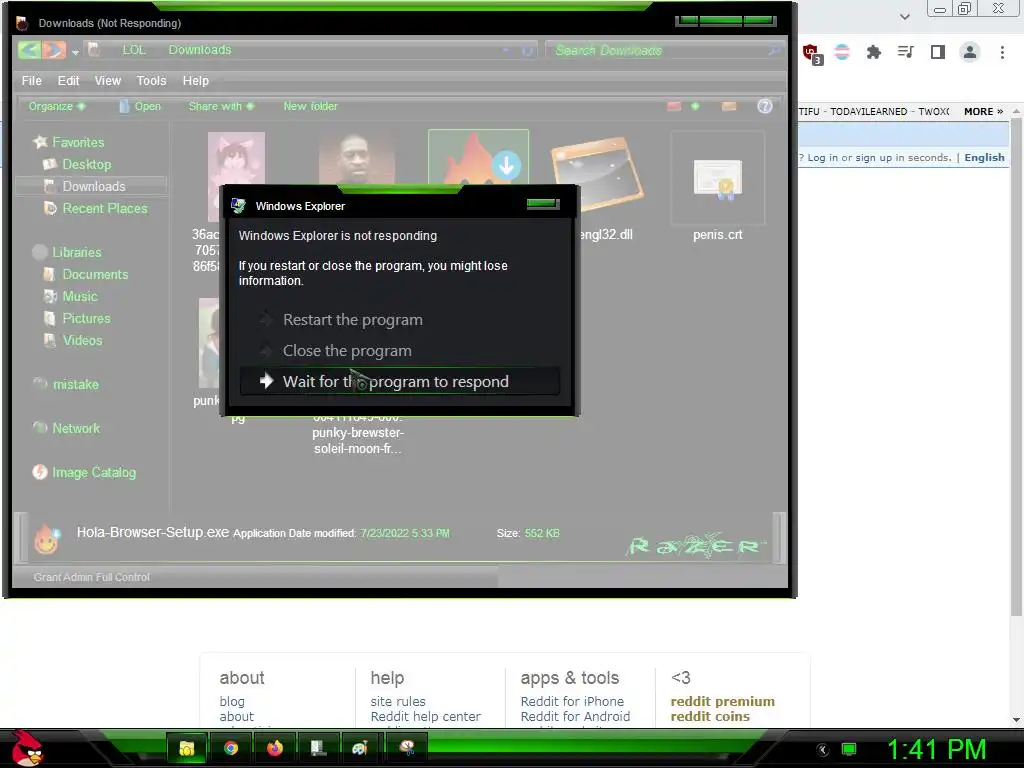Open the view options dropdown arrow
1024x768 pixels.
(696, 106)
